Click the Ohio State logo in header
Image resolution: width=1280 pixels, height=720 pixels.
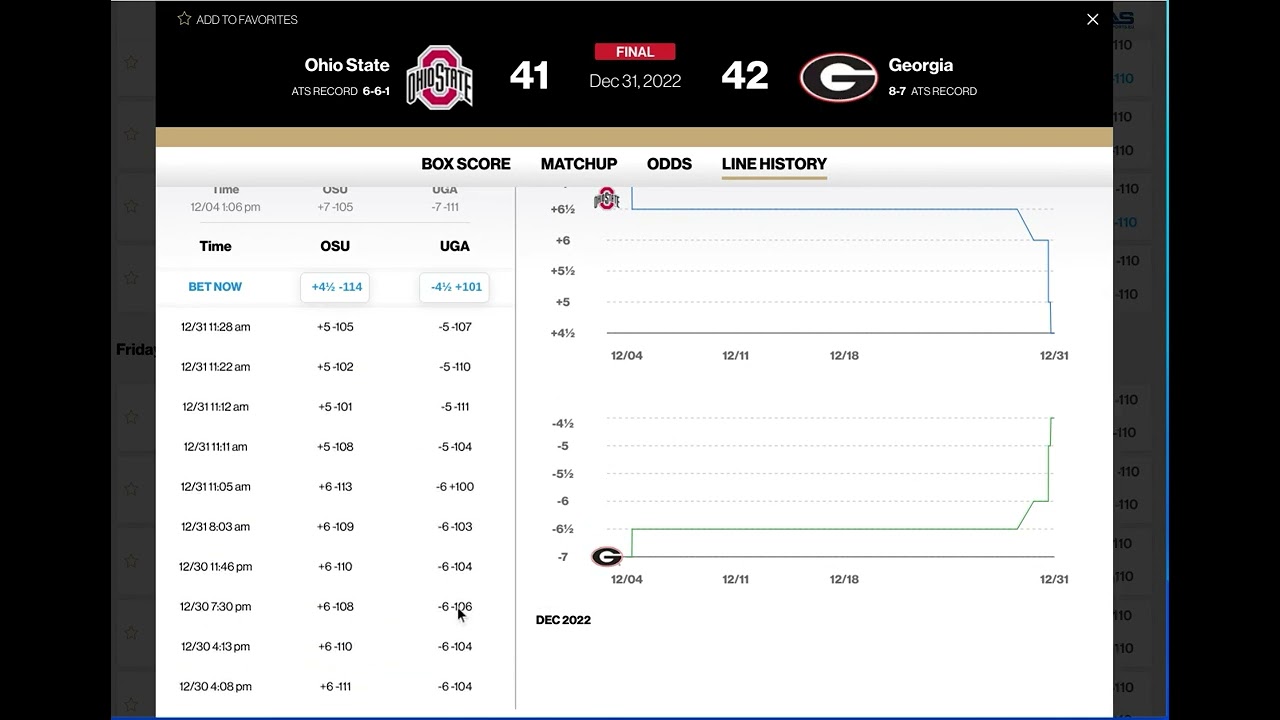click(x=439, y=77)
